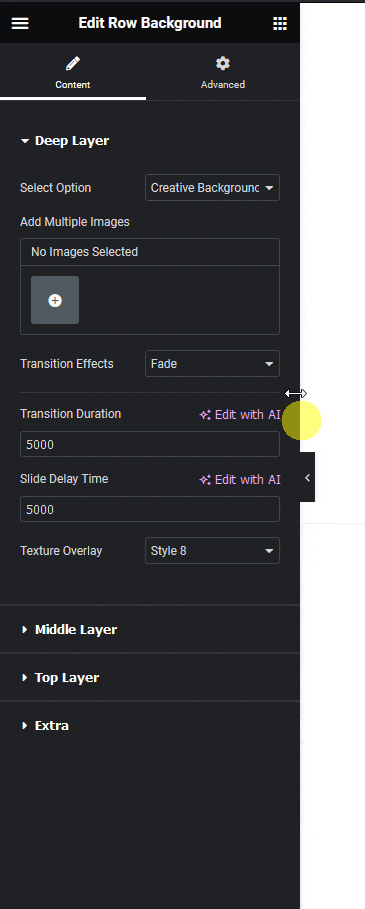Image resolution: width=365 pixels, height=909 pixels.
Task: Open the widgets grid icon
Action: tap(280, 23)
